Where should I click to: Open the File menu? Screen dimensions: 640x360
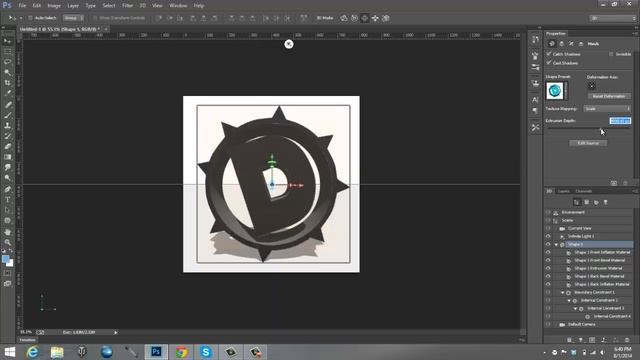point(22,6)
